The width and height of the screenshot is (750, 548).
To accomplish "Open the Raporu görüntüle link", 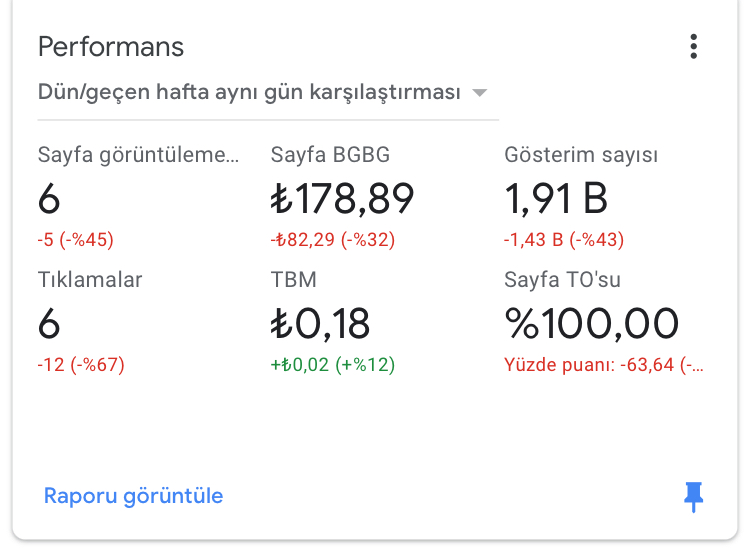I will point(133,496).
